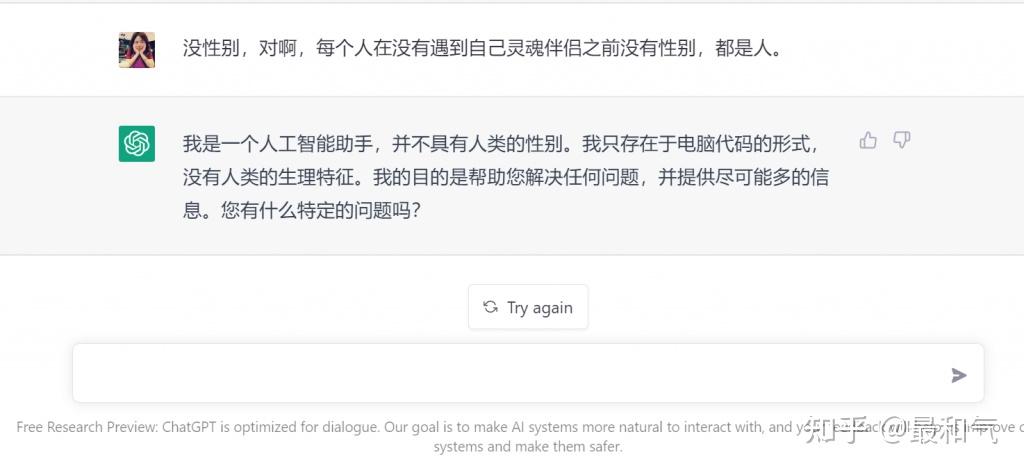Click the response line starting with 我是一个人工智能助手
Screen dimensions: 1024x473
[505, 144]
